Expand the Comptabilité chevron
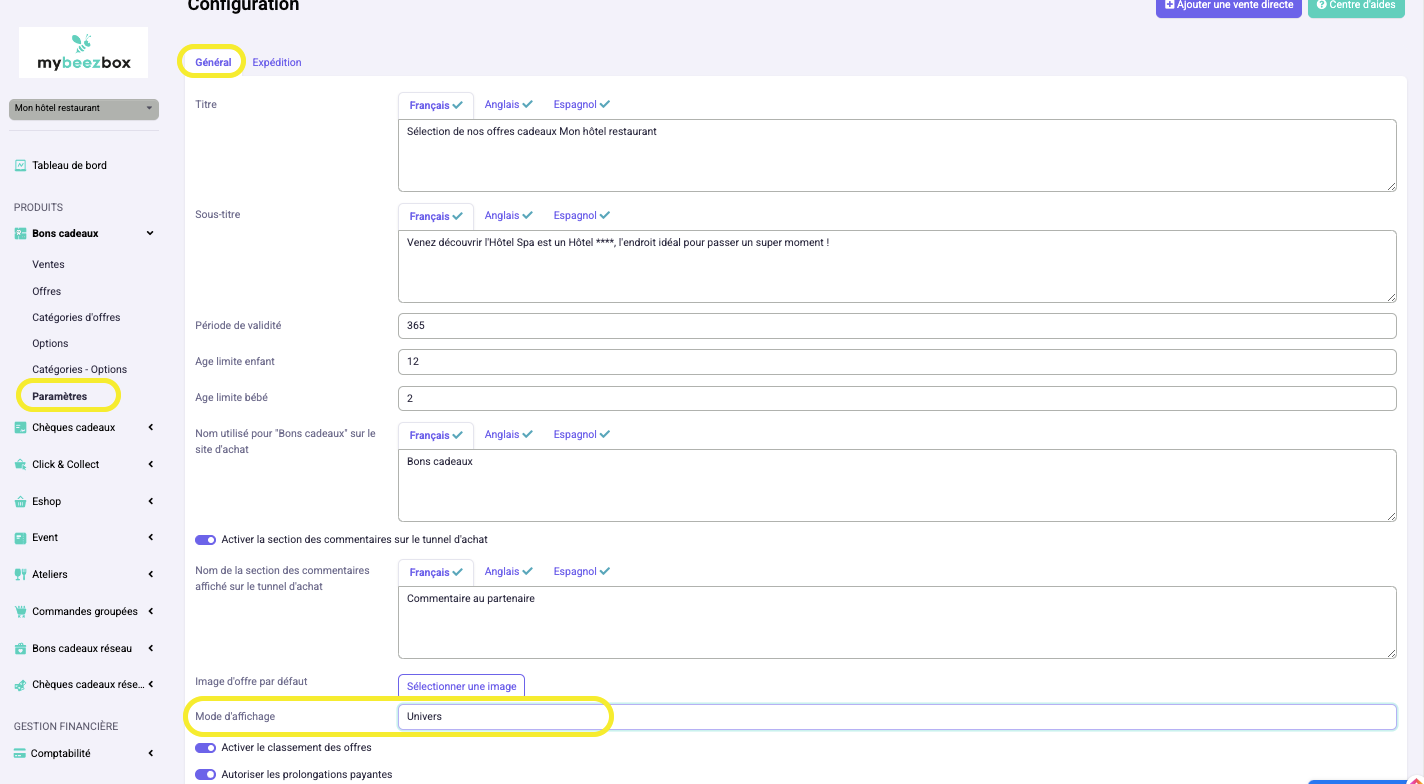Image resolution: width=1424 pixels, height=784 pixels. (150, 753)
